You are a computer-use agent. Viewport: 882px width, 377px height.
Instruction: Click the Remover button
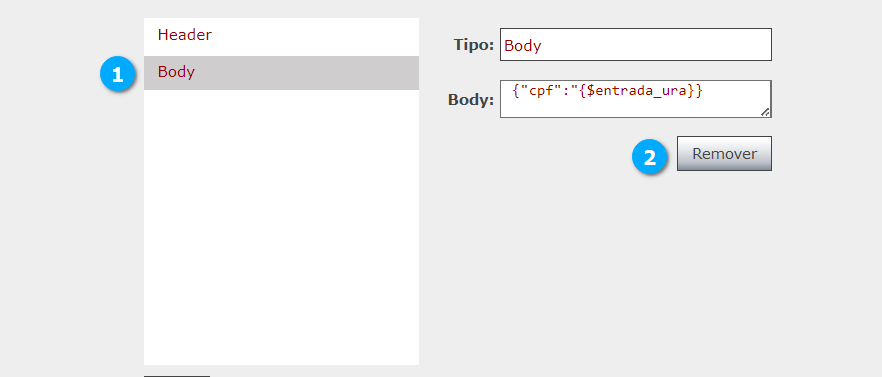click(x=724, y=154)
